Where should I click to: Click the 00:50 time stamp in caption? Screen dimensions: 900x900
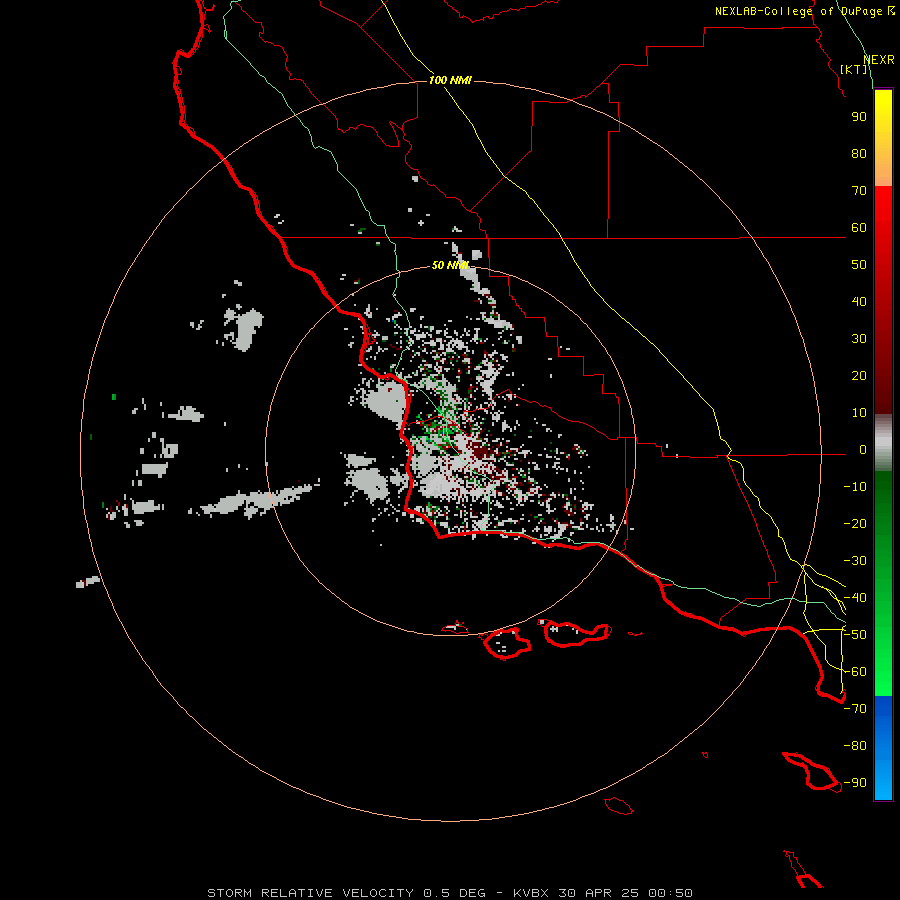coord(670,893)
